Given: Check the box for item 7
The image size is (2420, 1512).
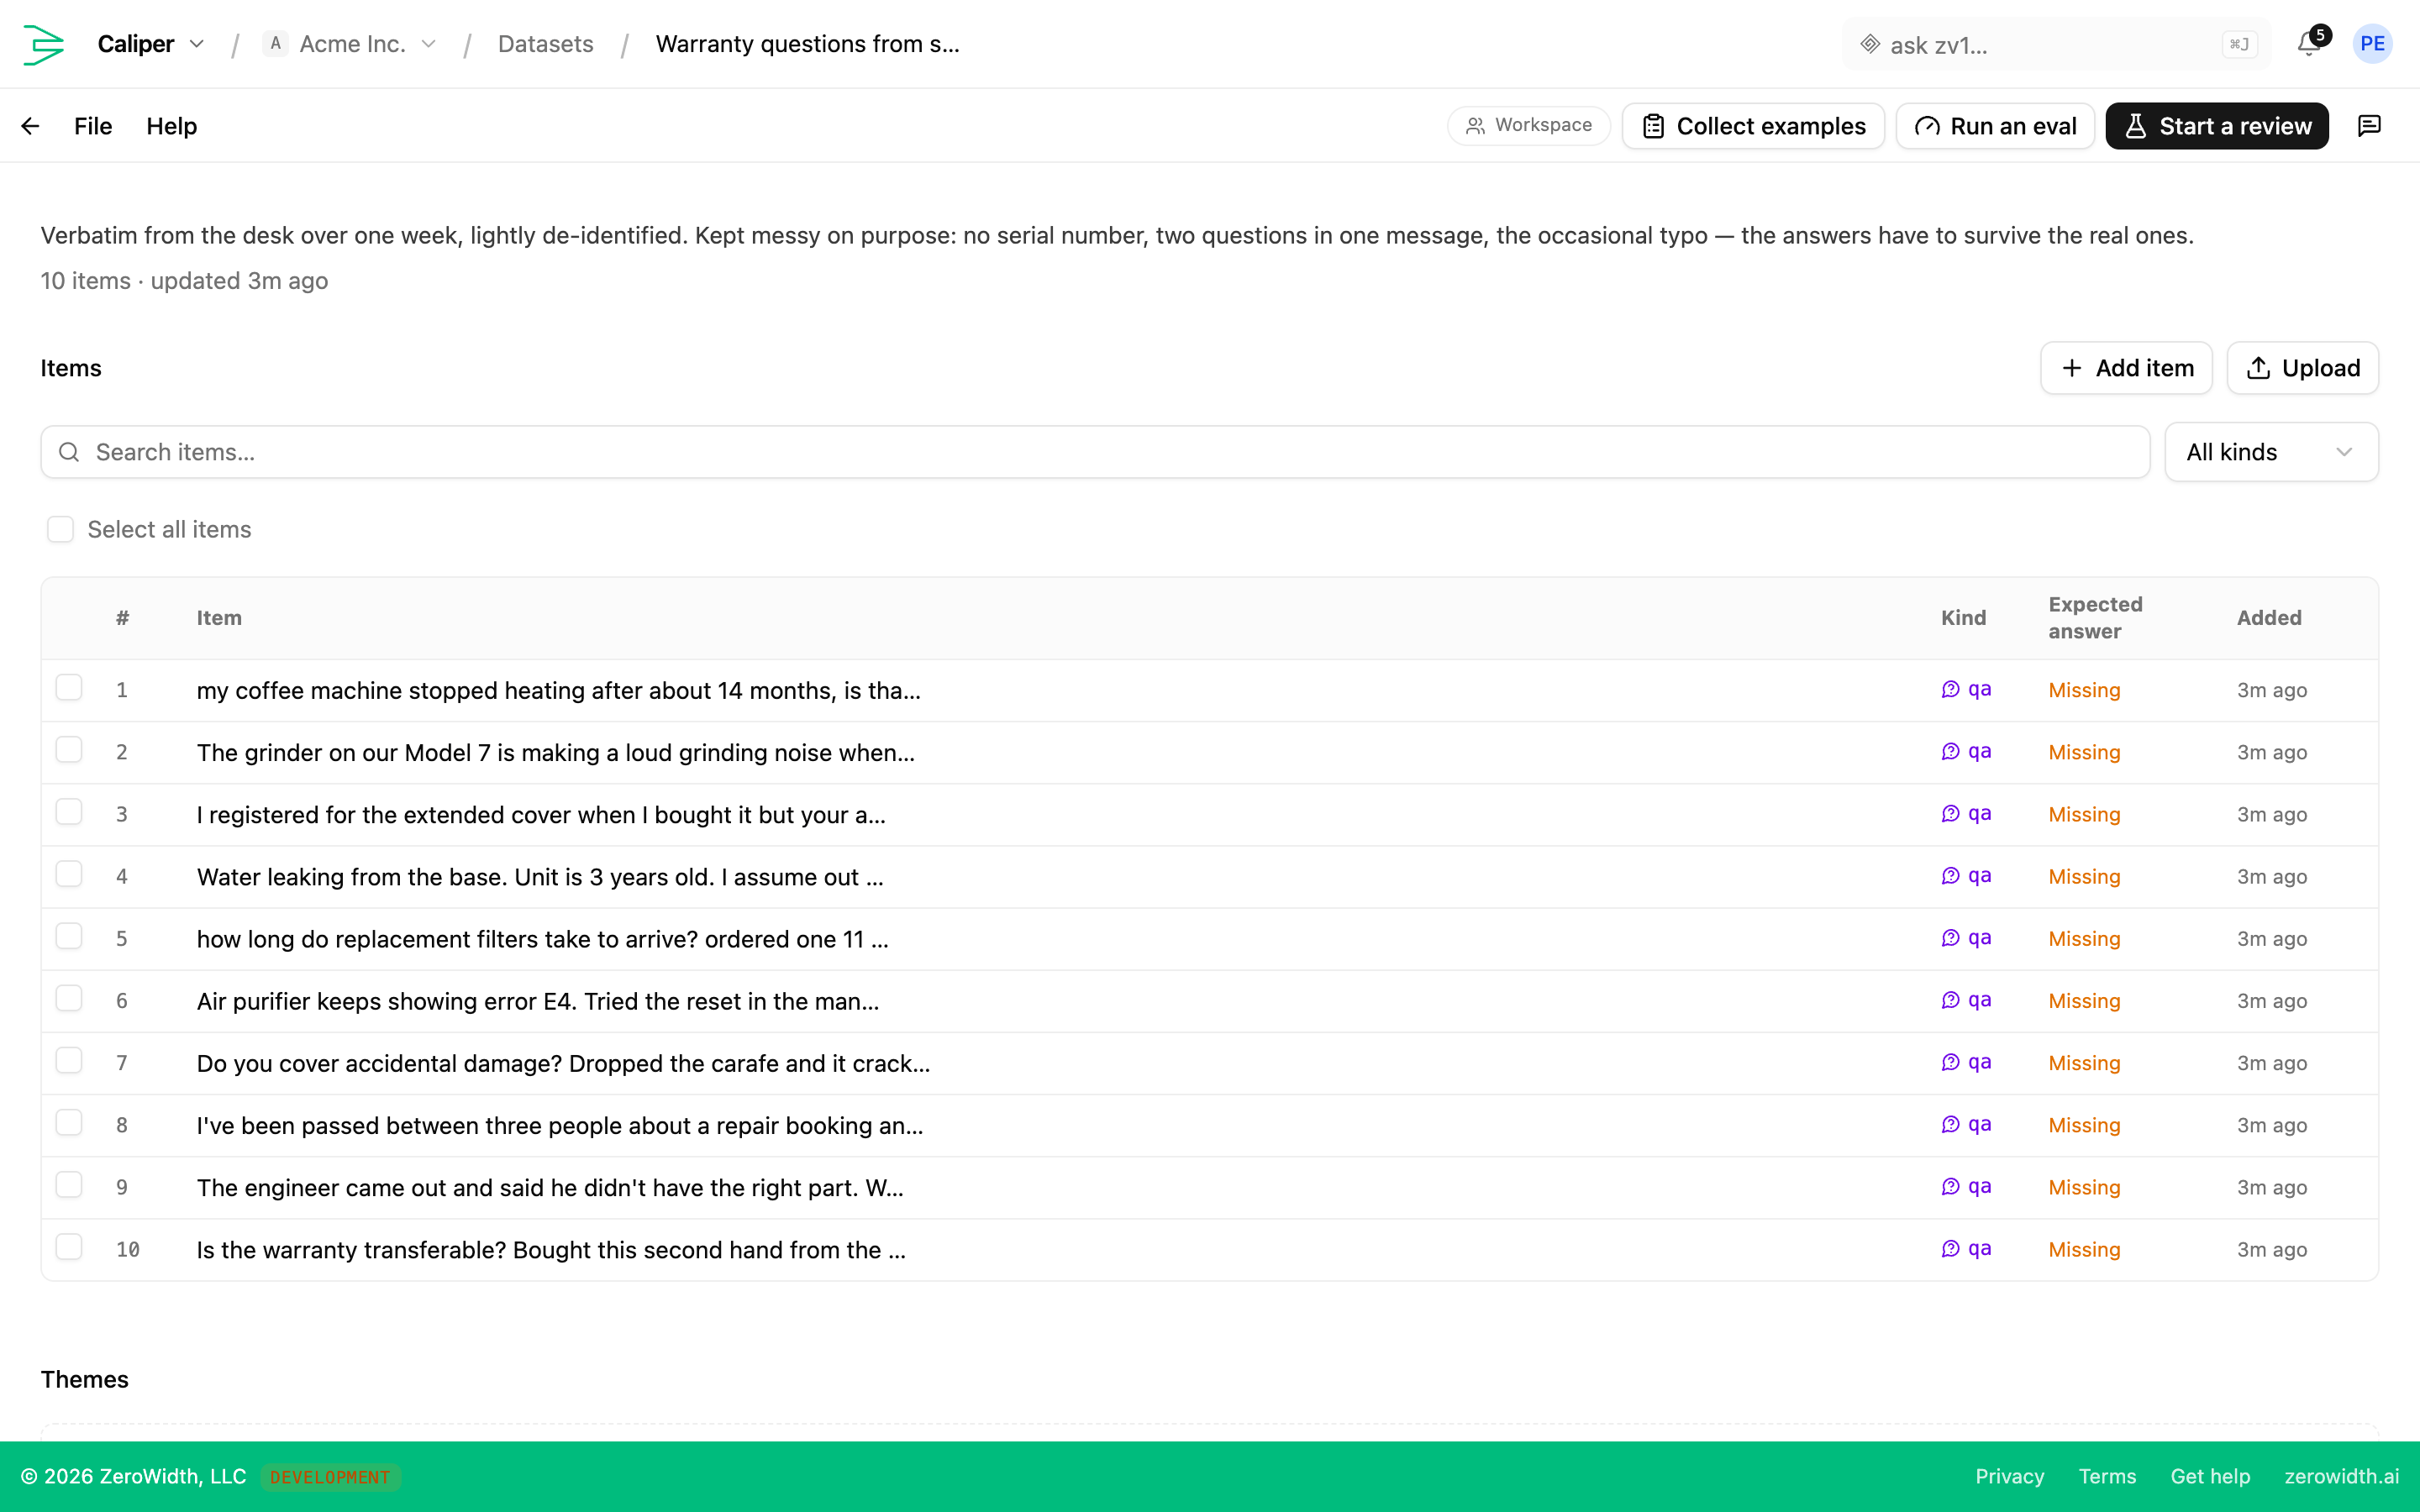Looking at the screenshot, I should click(x=69, y=1060).
